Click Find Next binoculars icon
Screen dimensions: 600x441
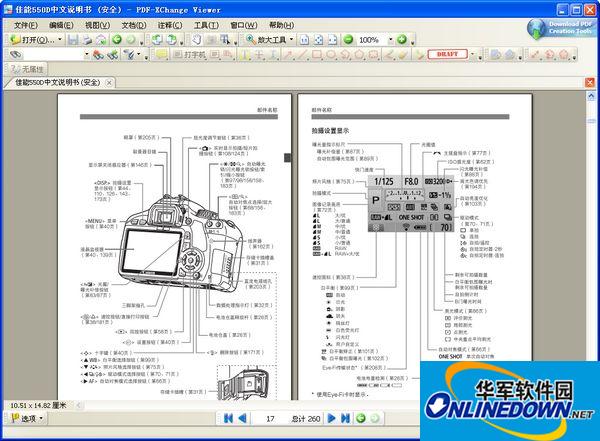113,55
